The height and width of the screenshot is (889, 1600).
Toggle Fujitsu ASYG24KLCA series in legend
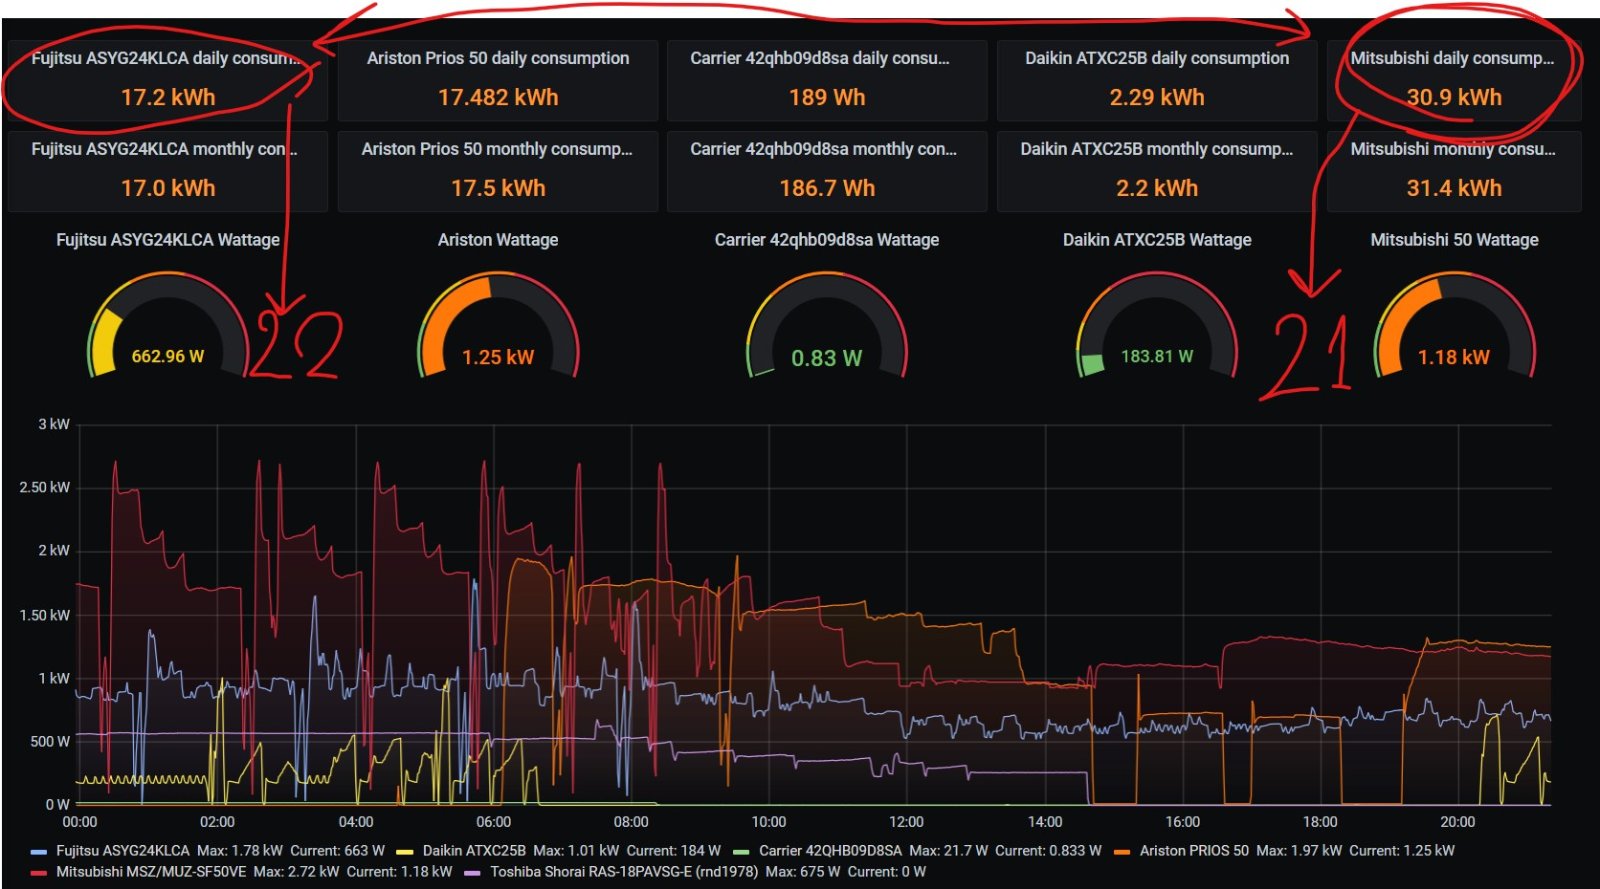click(122, 851)
